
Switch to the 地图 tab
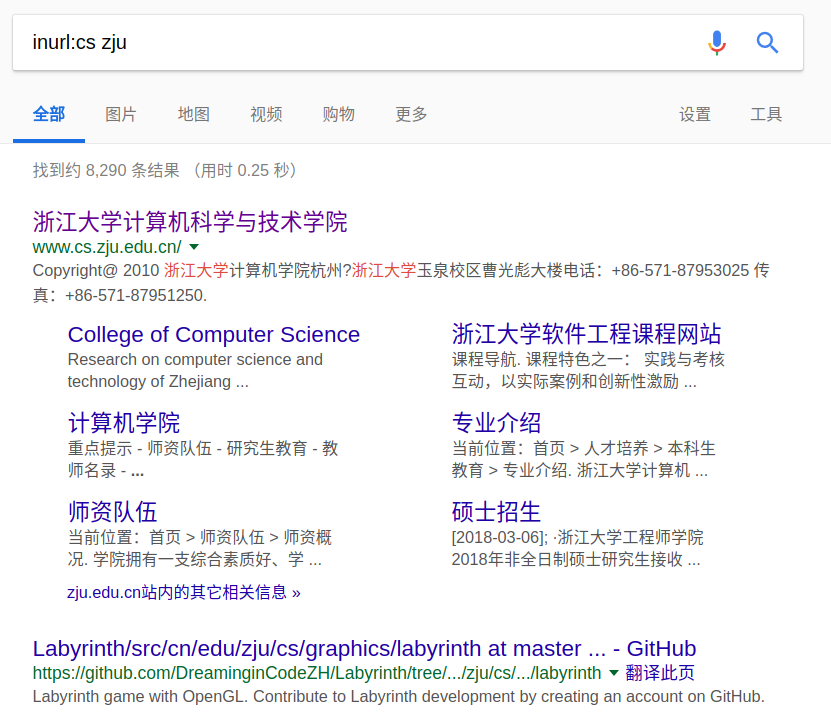click(193, 114)
